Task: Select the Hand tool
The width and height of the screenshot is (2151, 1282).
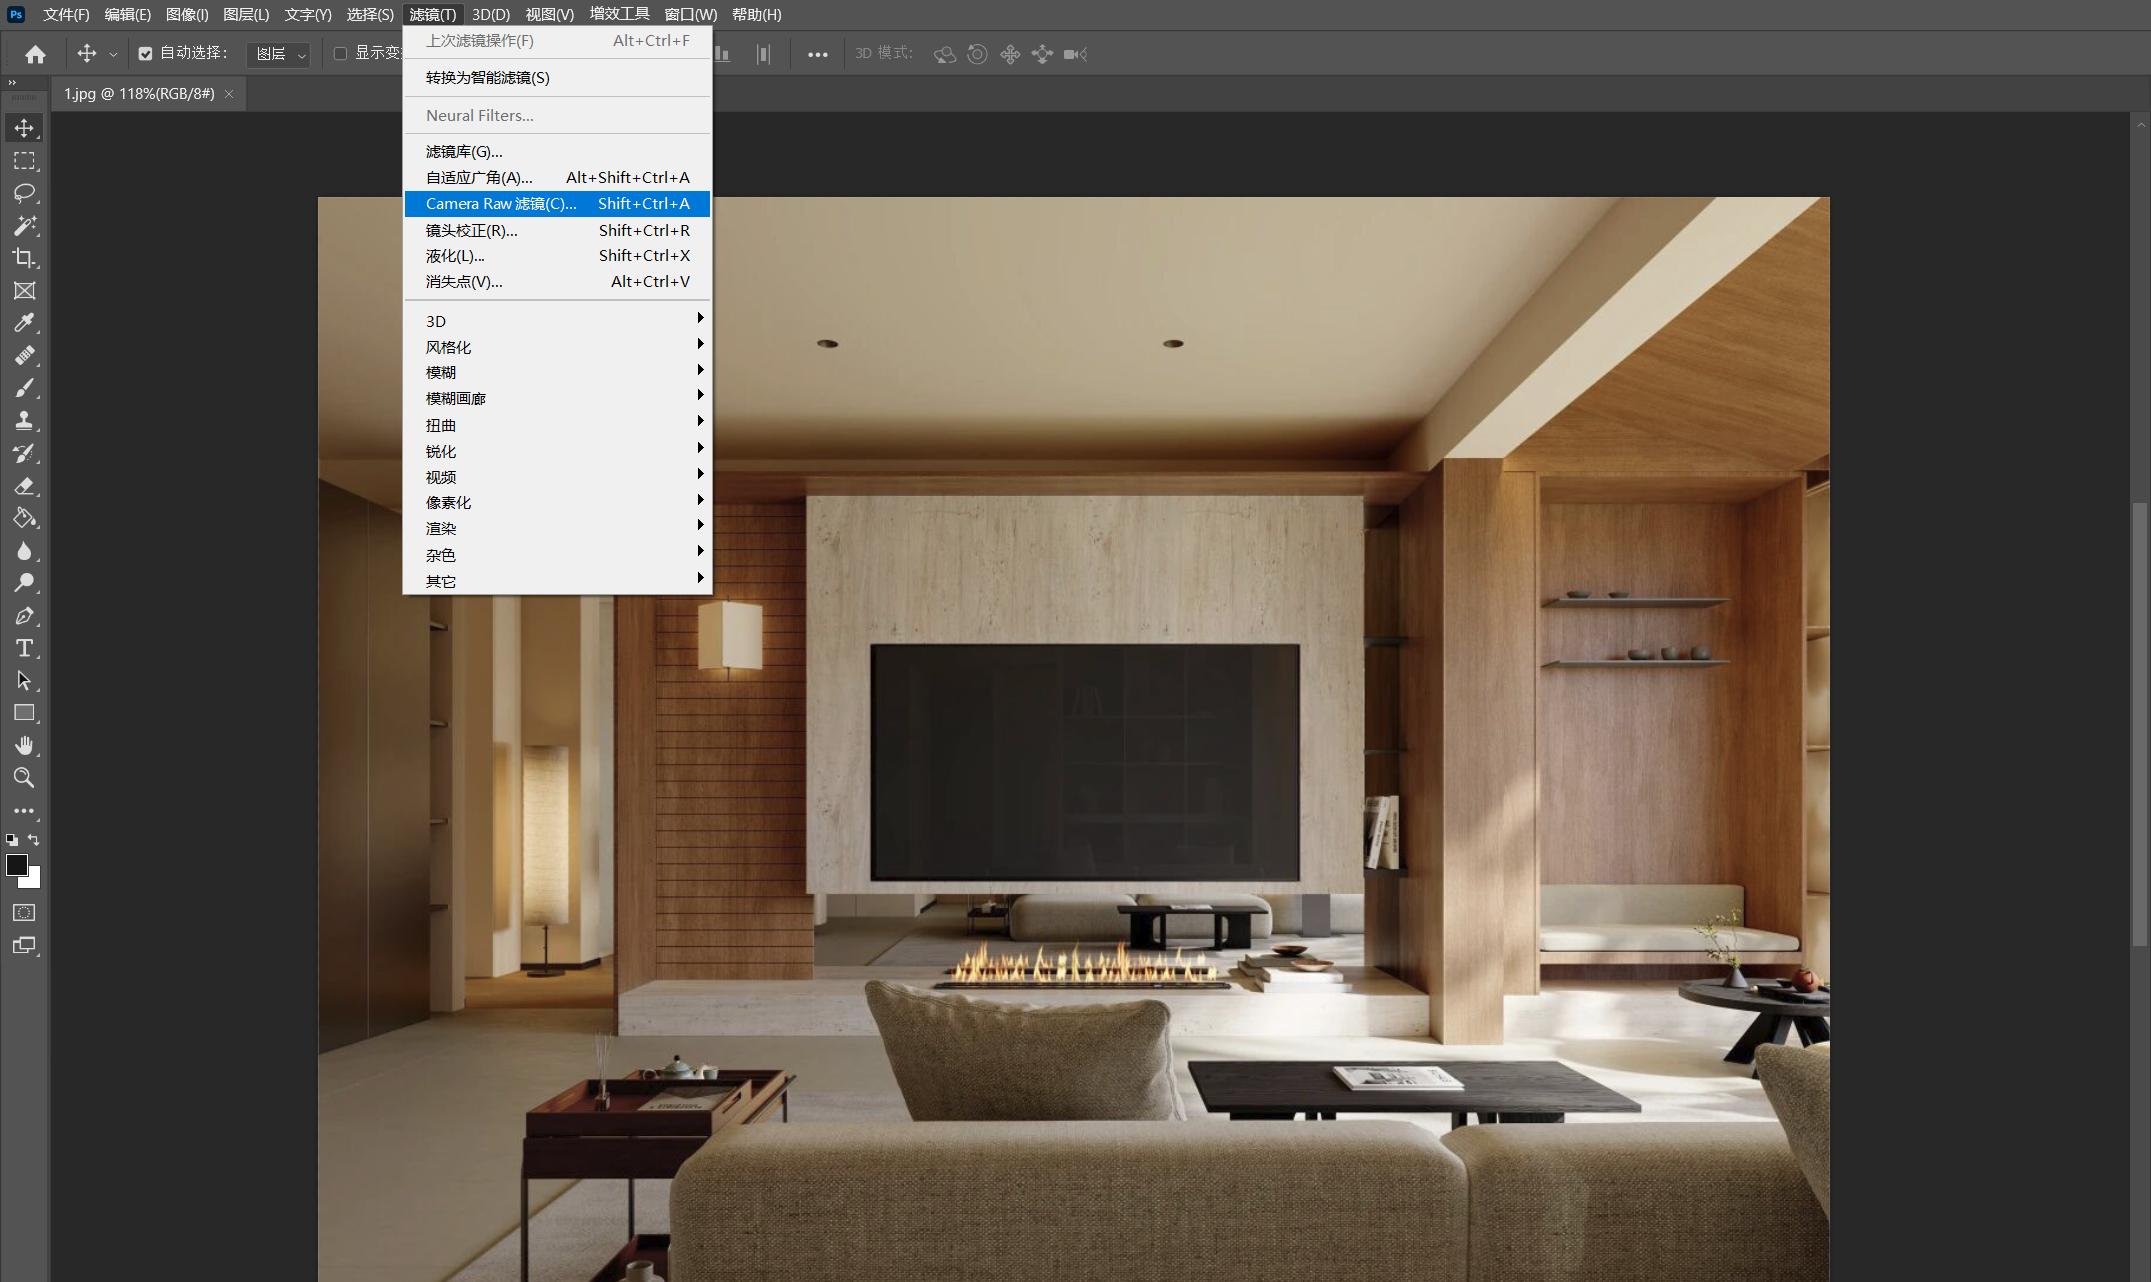Action: [x=24, y=745]
